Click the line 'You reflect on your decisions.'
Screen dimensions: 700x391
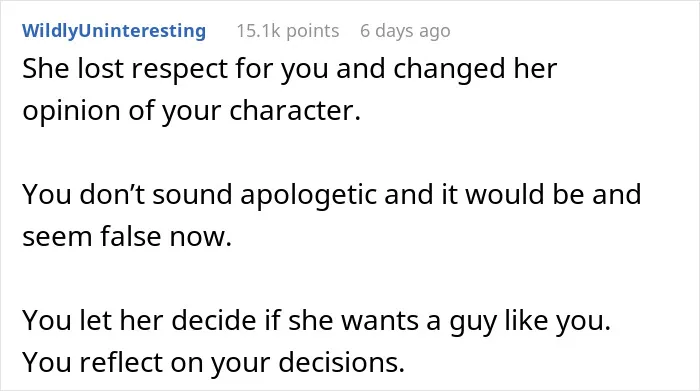point(213,362)
